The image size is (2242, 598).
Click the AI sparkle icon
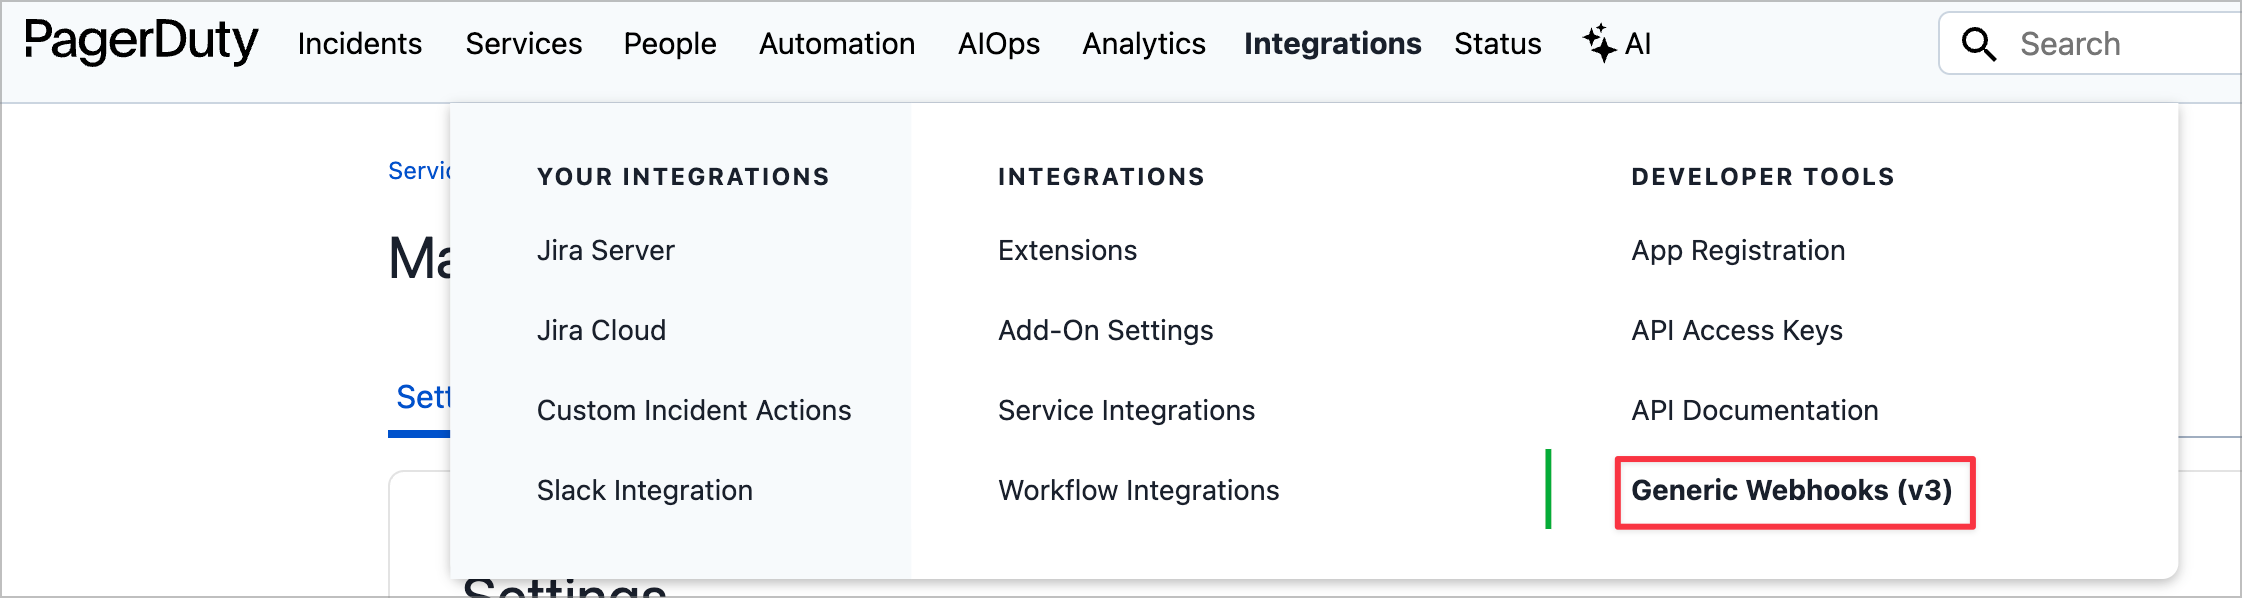[x=1598, y=43]
